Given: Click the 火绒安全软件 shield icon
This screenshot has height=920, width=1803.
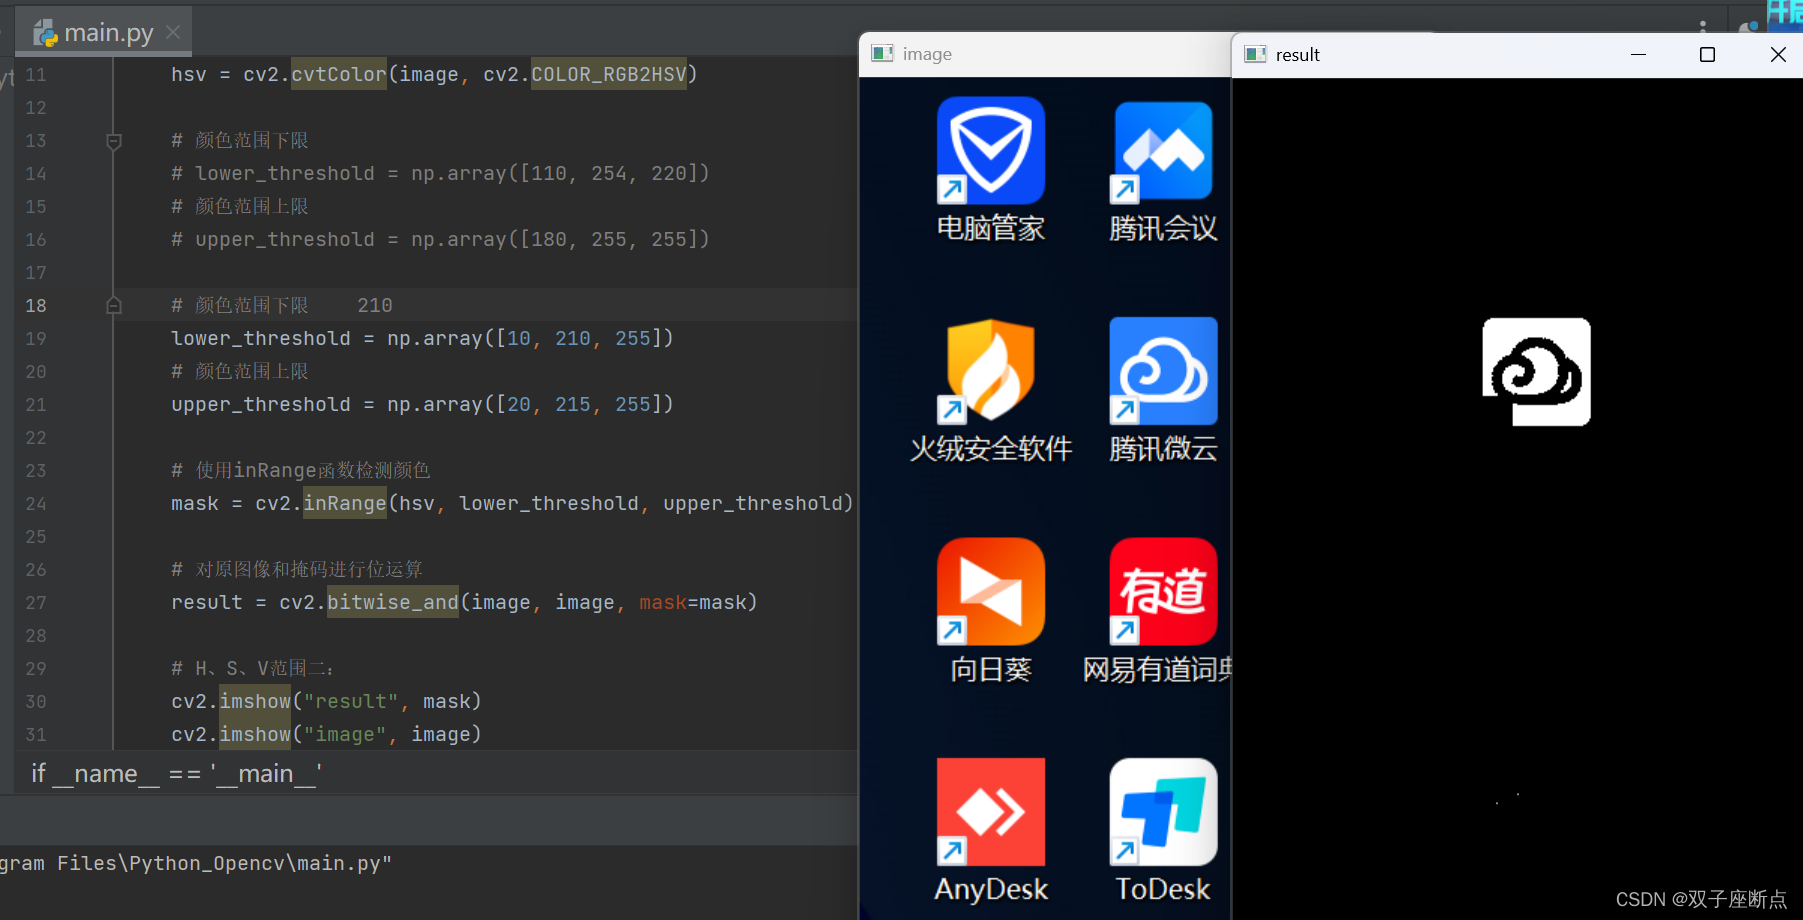Looking at the screenshot, I should [990, 370].
